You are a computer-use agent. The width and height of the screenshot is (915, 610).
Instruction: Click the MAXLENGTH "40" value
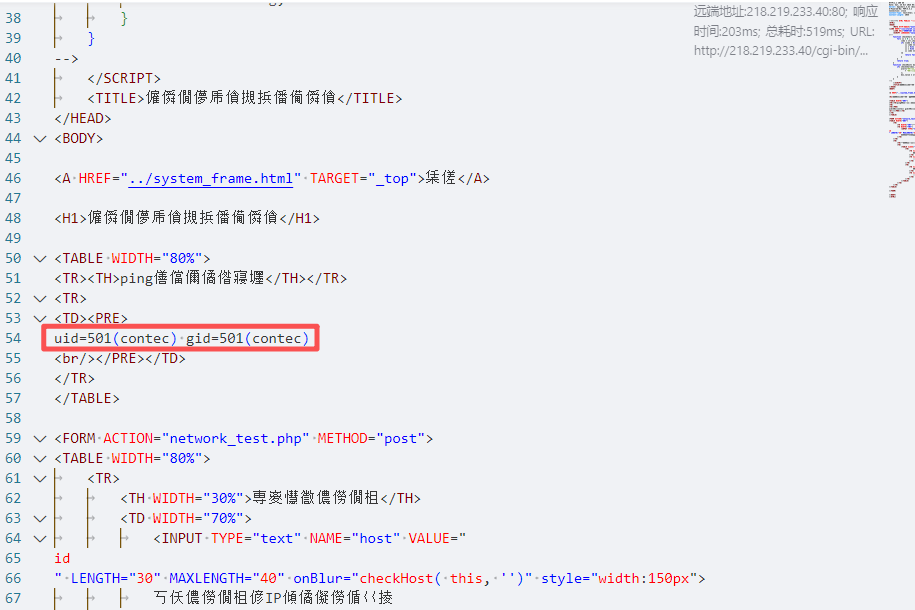pos(268,578)
